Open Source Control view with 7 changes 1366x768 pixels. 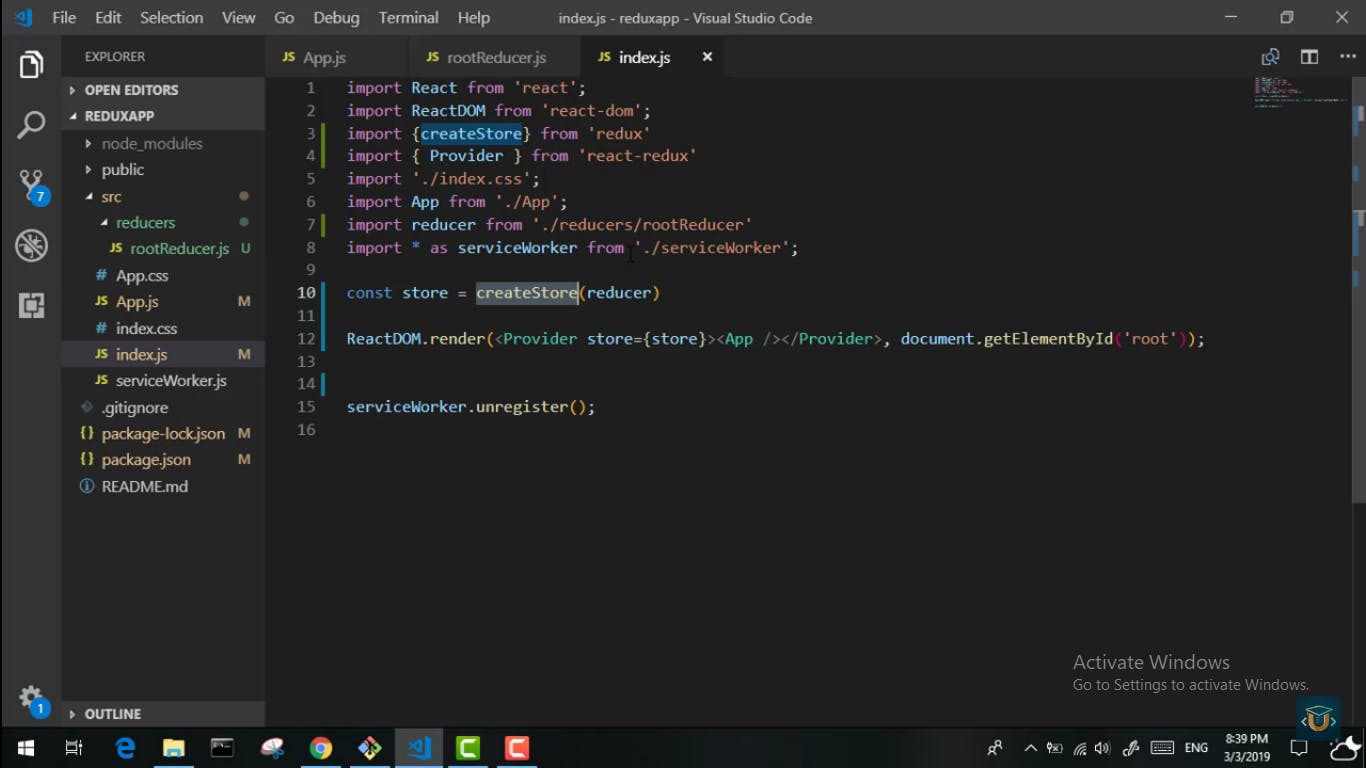click(31, 186)
